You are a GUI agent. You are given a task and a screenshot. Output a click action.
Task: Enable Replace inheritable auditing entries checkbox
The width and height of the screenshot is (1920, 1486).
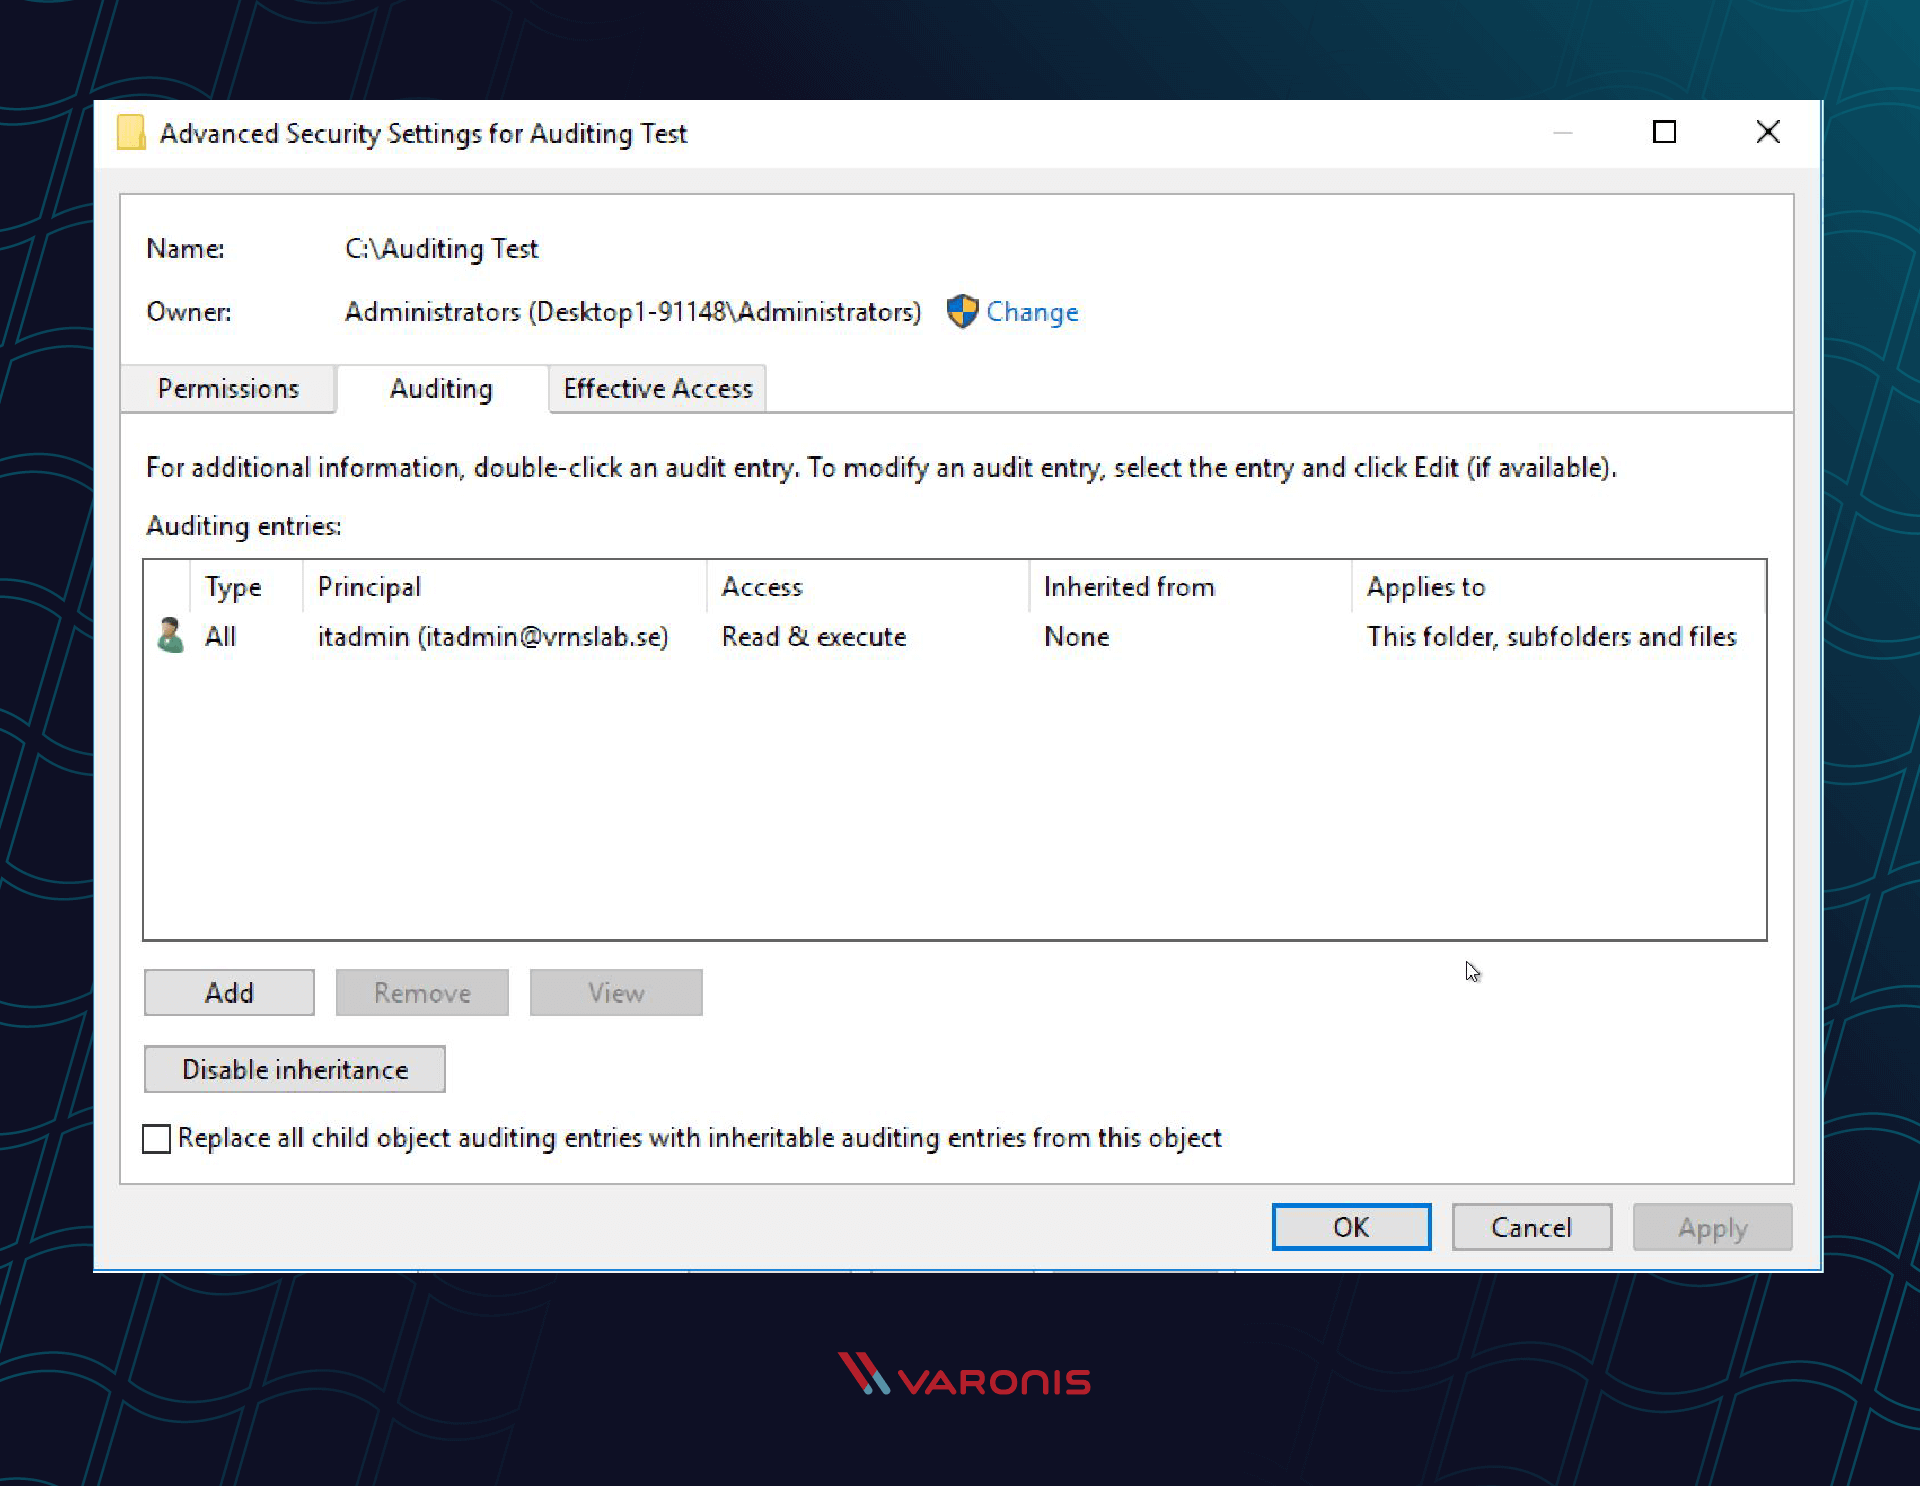coord(157,1137)
